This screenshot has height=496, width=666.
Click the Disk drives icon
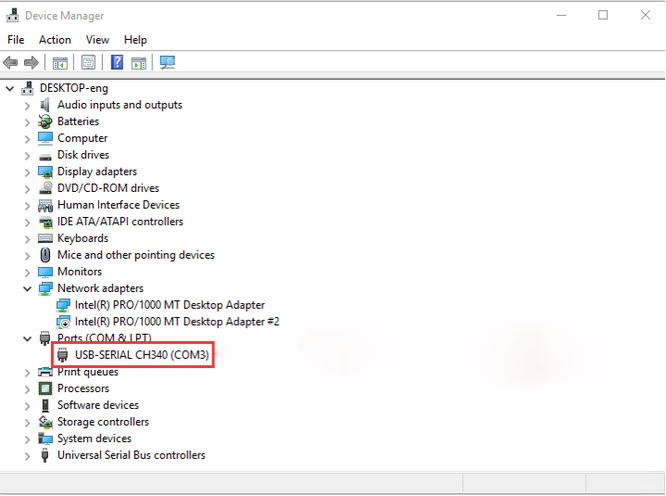click(x=45, y=157)
